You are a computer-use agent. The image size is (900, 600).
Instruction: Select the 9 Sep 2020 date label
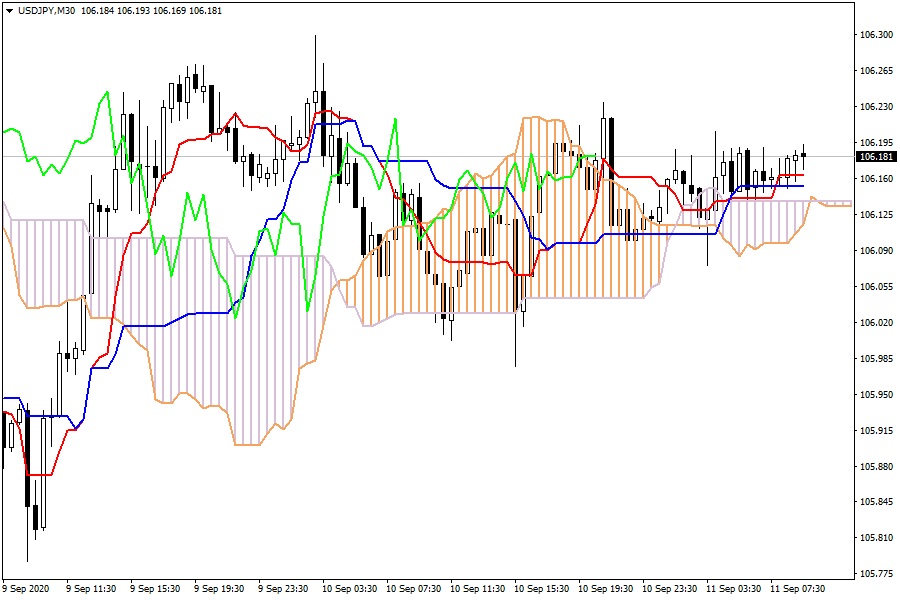click(x=26, y=589)
